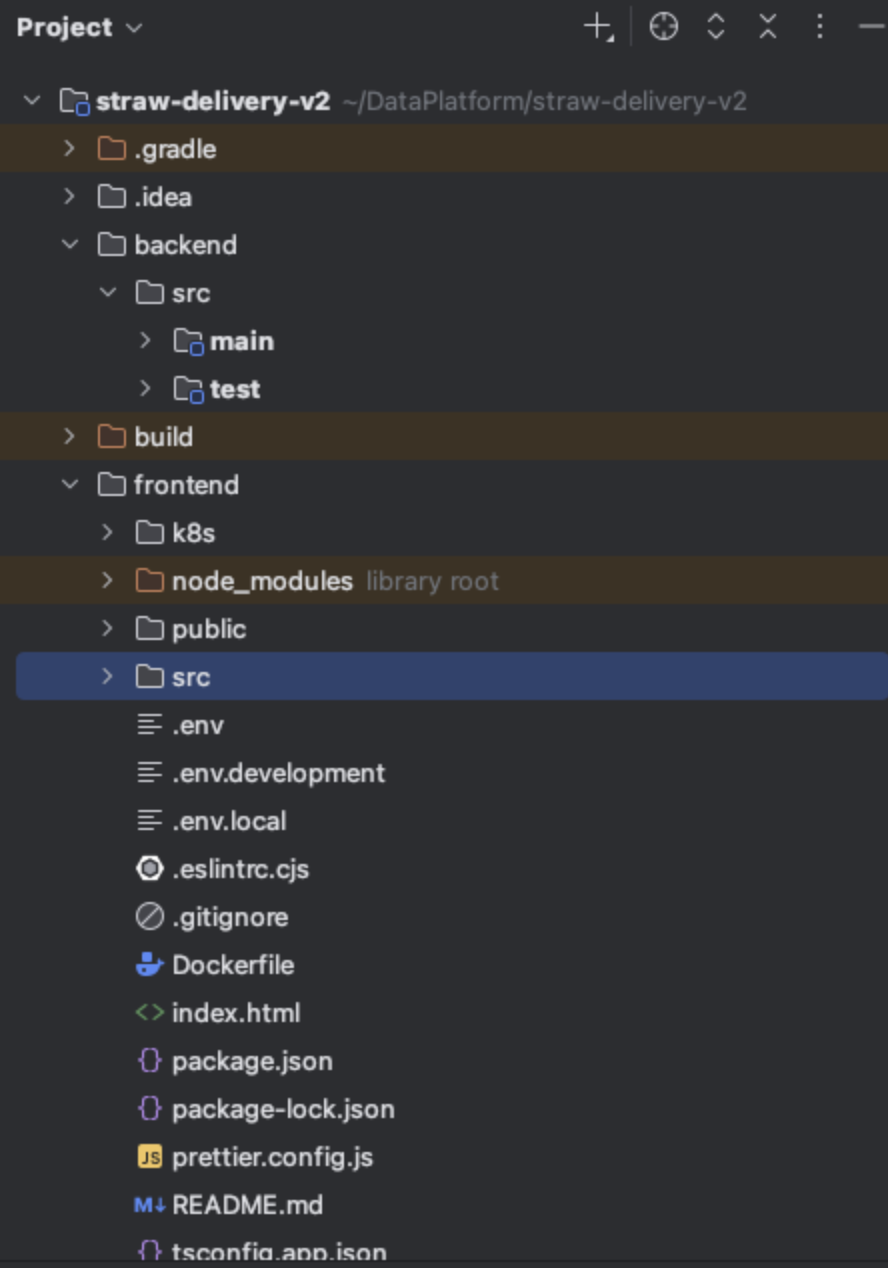Screen dimensions: 888x1268
Task: Open the Project view dropdown
Action: pyautogui.click(x=80, y=27)
